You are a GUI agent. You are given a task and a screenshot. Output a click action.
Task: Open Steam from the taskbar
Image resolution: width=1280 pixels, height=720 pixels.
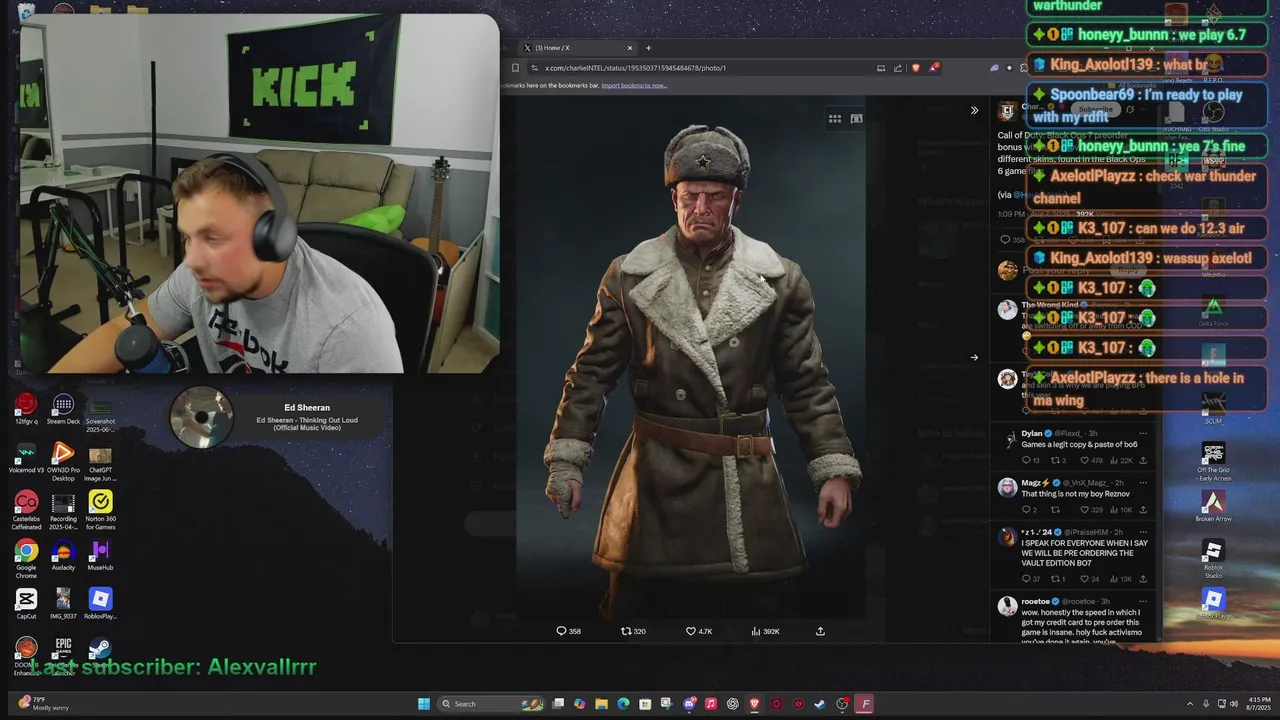pos(819,704)
